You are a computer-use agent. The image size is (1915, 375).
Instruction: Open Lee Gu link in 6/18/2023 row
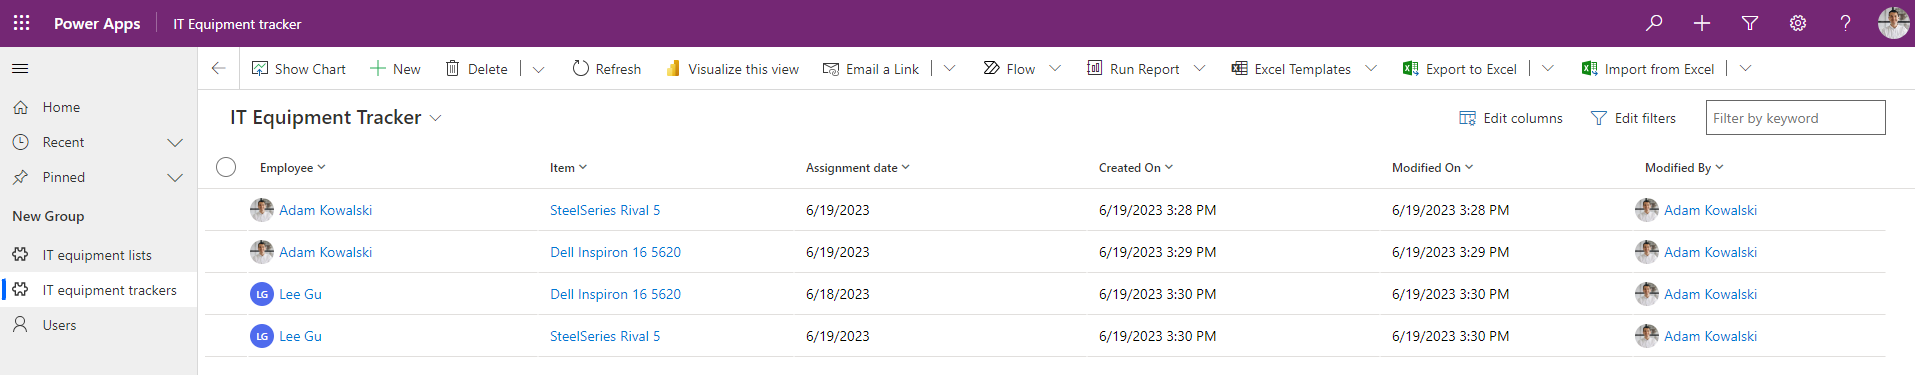[300, 294]
